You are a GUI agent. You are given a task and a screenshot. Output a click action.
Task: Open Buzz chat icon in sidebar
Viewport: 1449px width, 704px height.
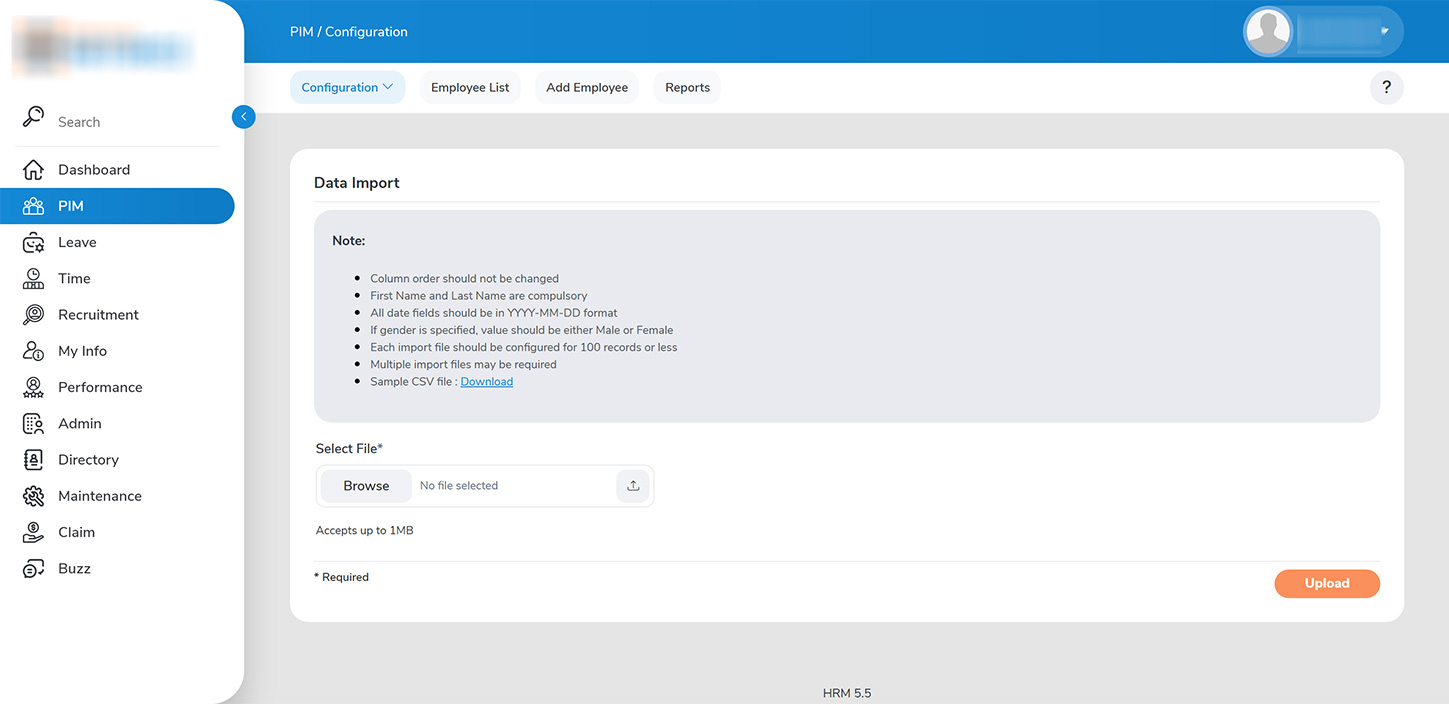(33, 569)
